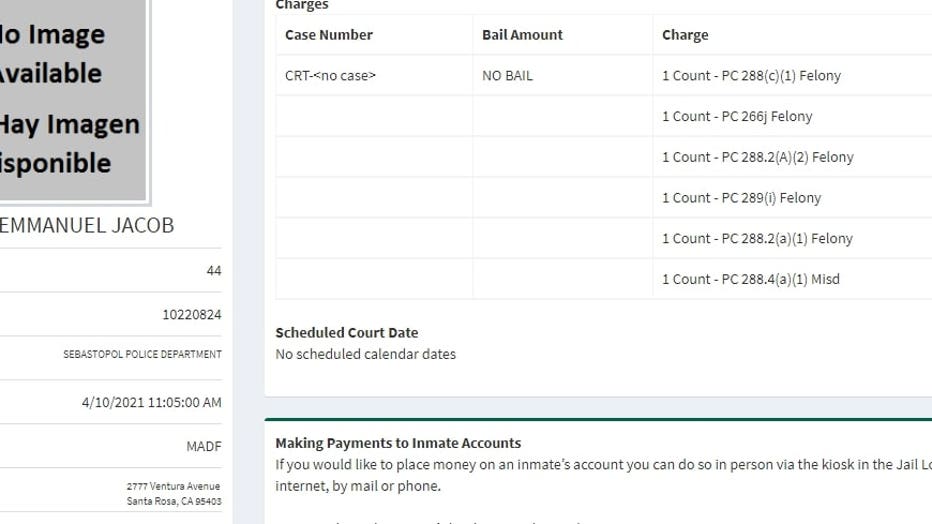Click the 2777 Ventura Avenue address

click(x=174, y=493)
